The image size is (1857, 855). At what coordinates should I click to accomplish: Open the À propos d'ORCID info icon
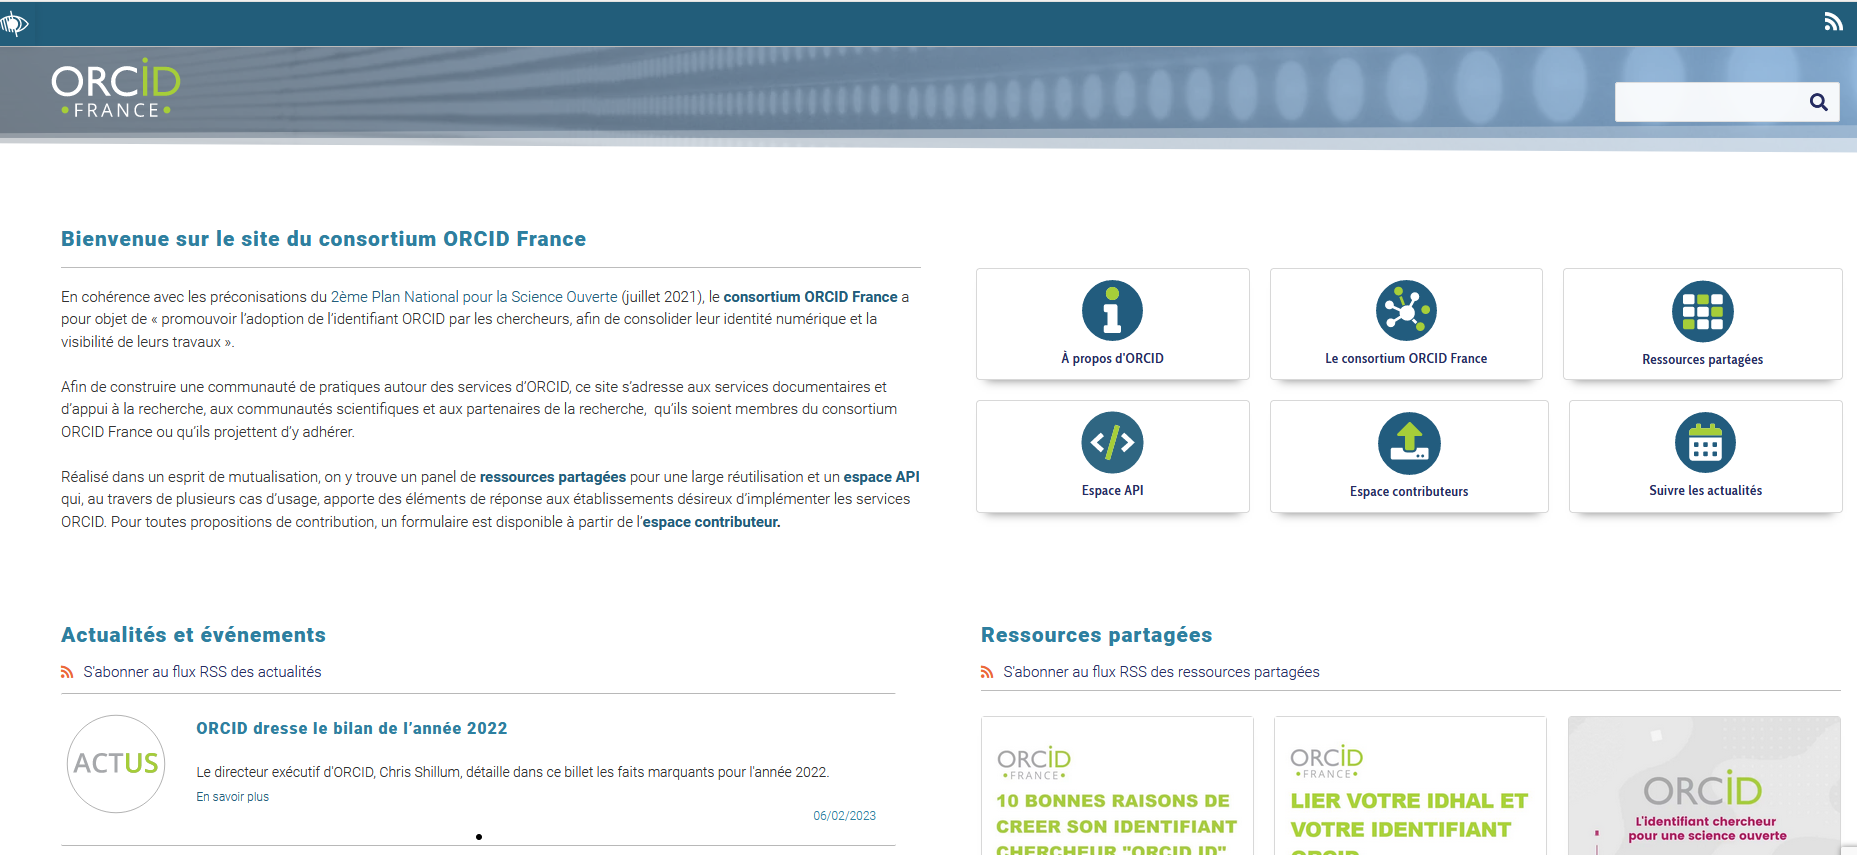(1112, 310)
